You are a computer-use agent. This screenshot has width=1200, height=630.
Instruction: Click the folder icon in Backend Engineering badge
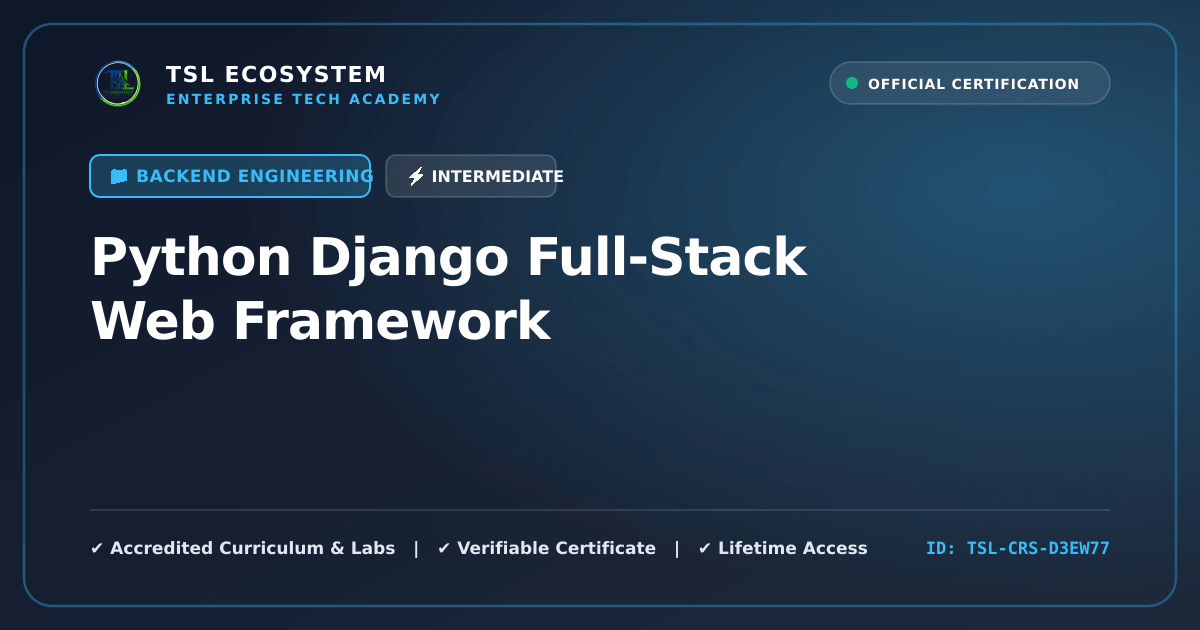[119, 176]
